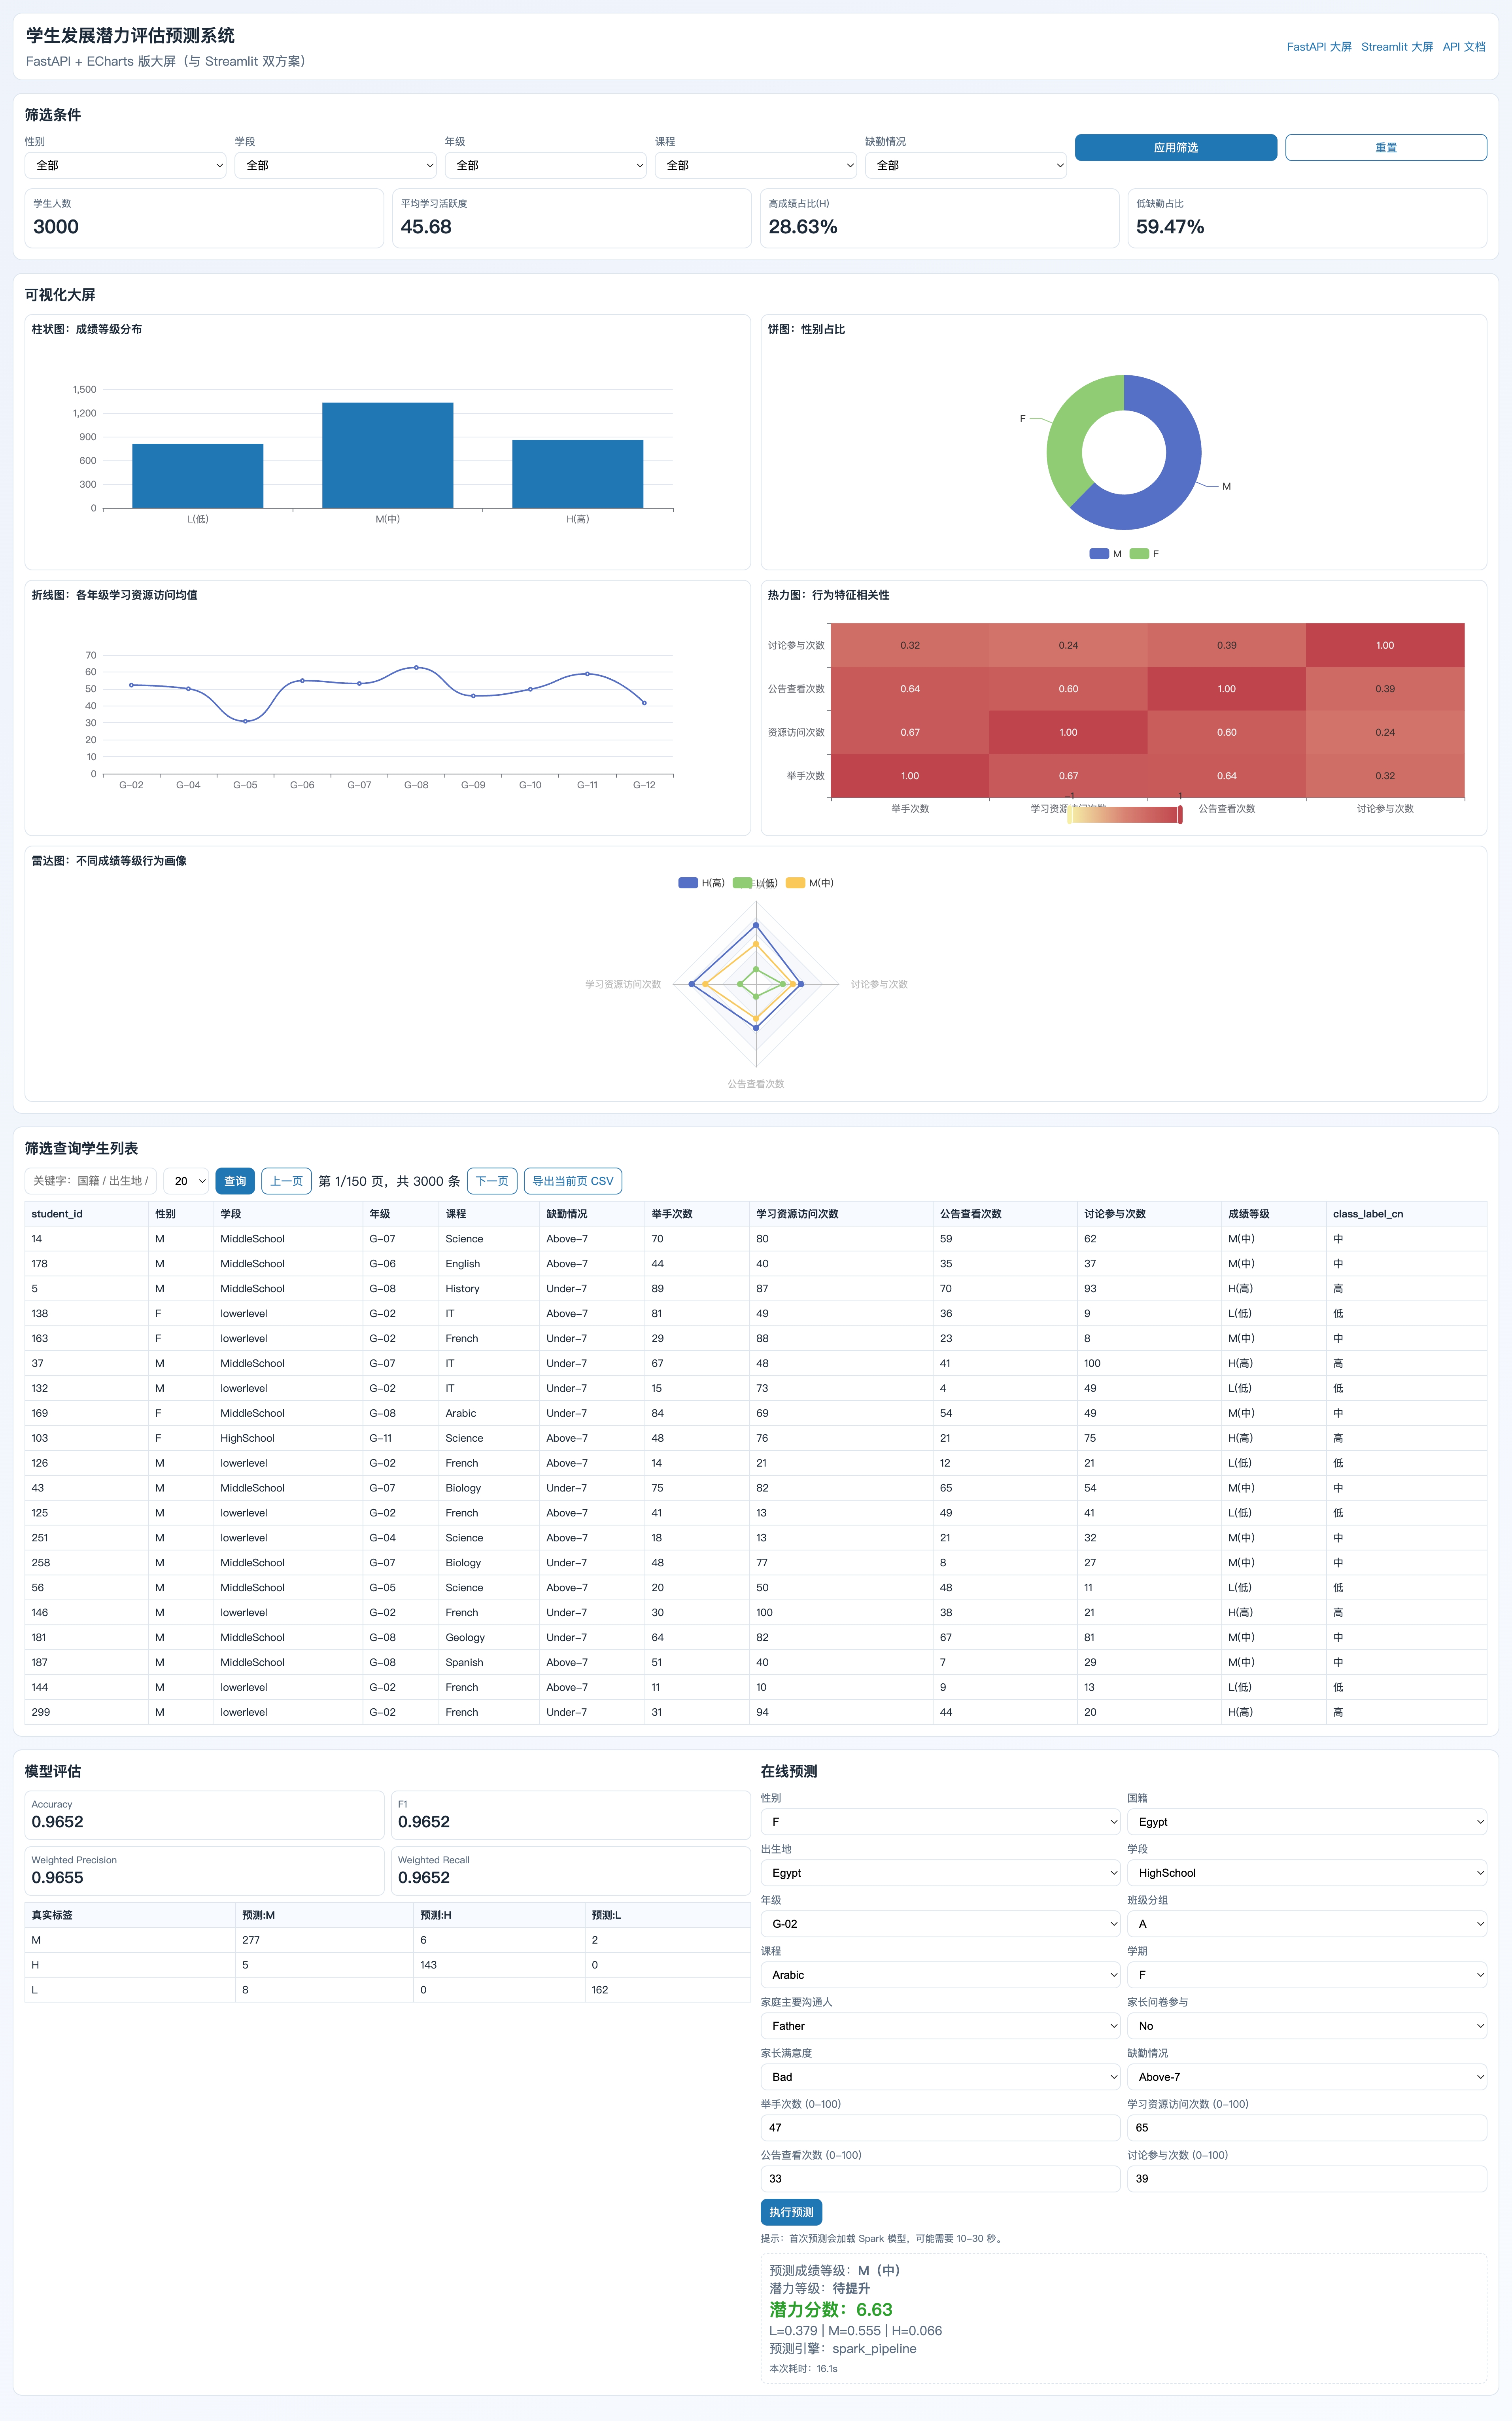
Task: Click the 学习资源访问次数 (0-100) input showing 65
Action: [x=1307, y=2128]
